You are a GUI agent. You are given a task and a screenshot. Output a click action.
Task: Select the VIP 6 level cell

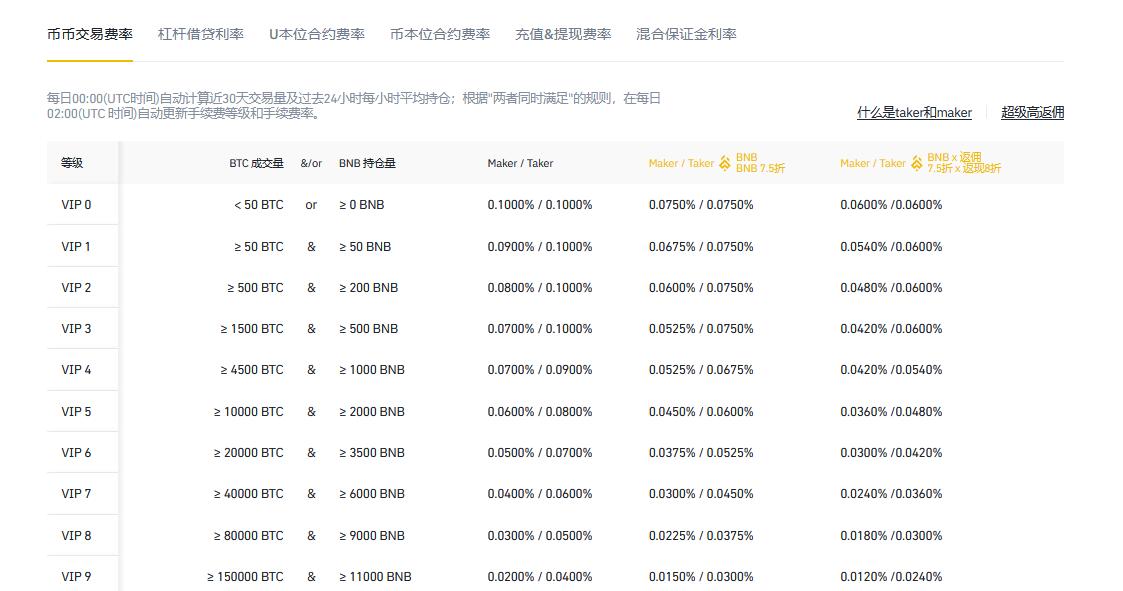click(76, 453)
